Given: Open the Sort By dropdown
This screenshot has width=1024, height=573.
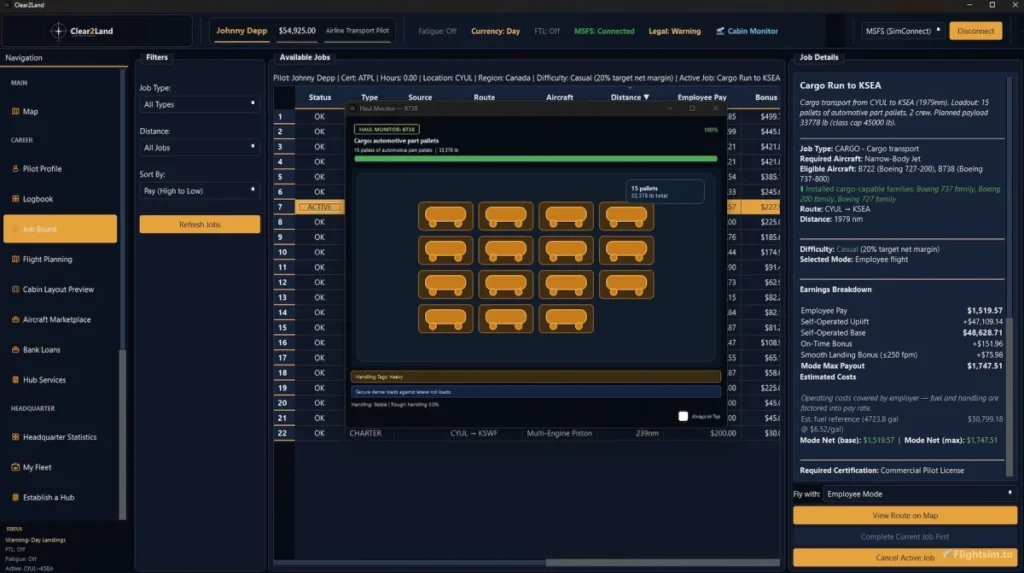Looking at the screenshot, I should [x=199, y=190].
